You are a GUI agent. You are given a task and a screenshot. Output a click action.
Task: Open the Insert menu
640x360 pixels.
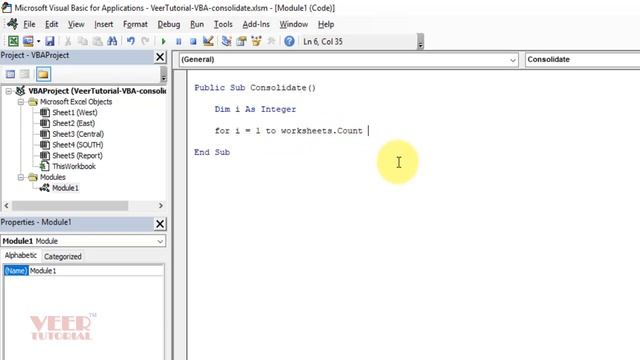pos(104,24)
